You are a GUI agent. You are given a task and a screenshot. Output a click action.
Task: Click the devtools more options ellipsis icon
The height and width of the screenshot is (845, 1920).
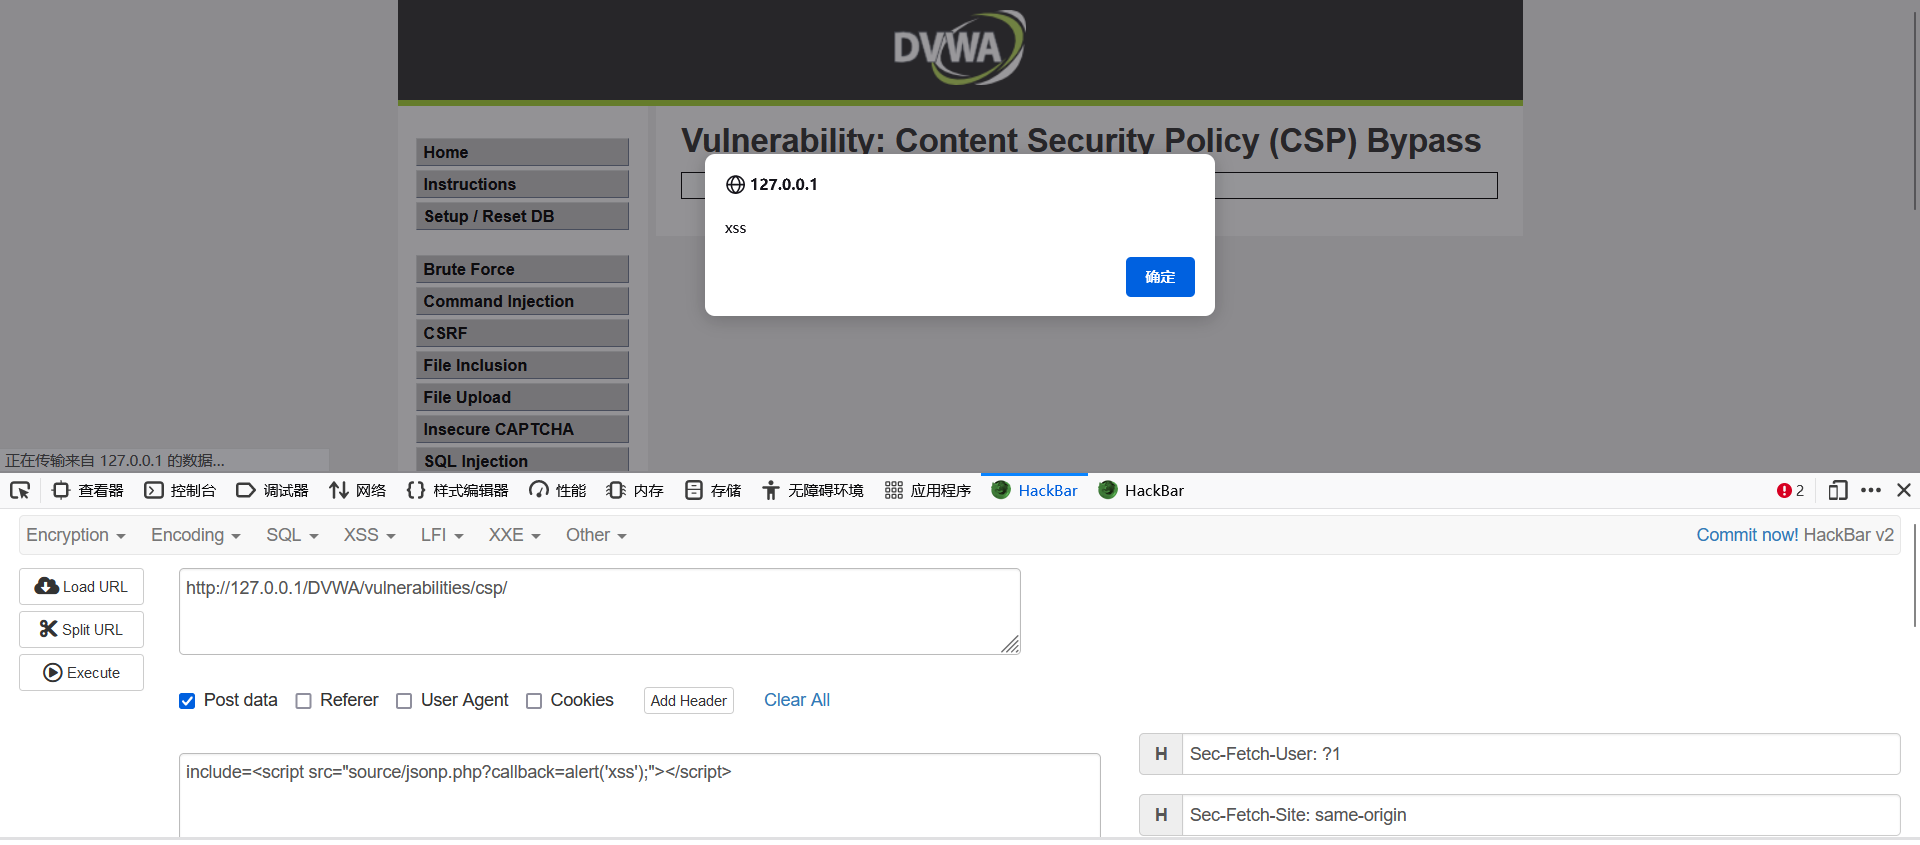[x=1871, y=490]
